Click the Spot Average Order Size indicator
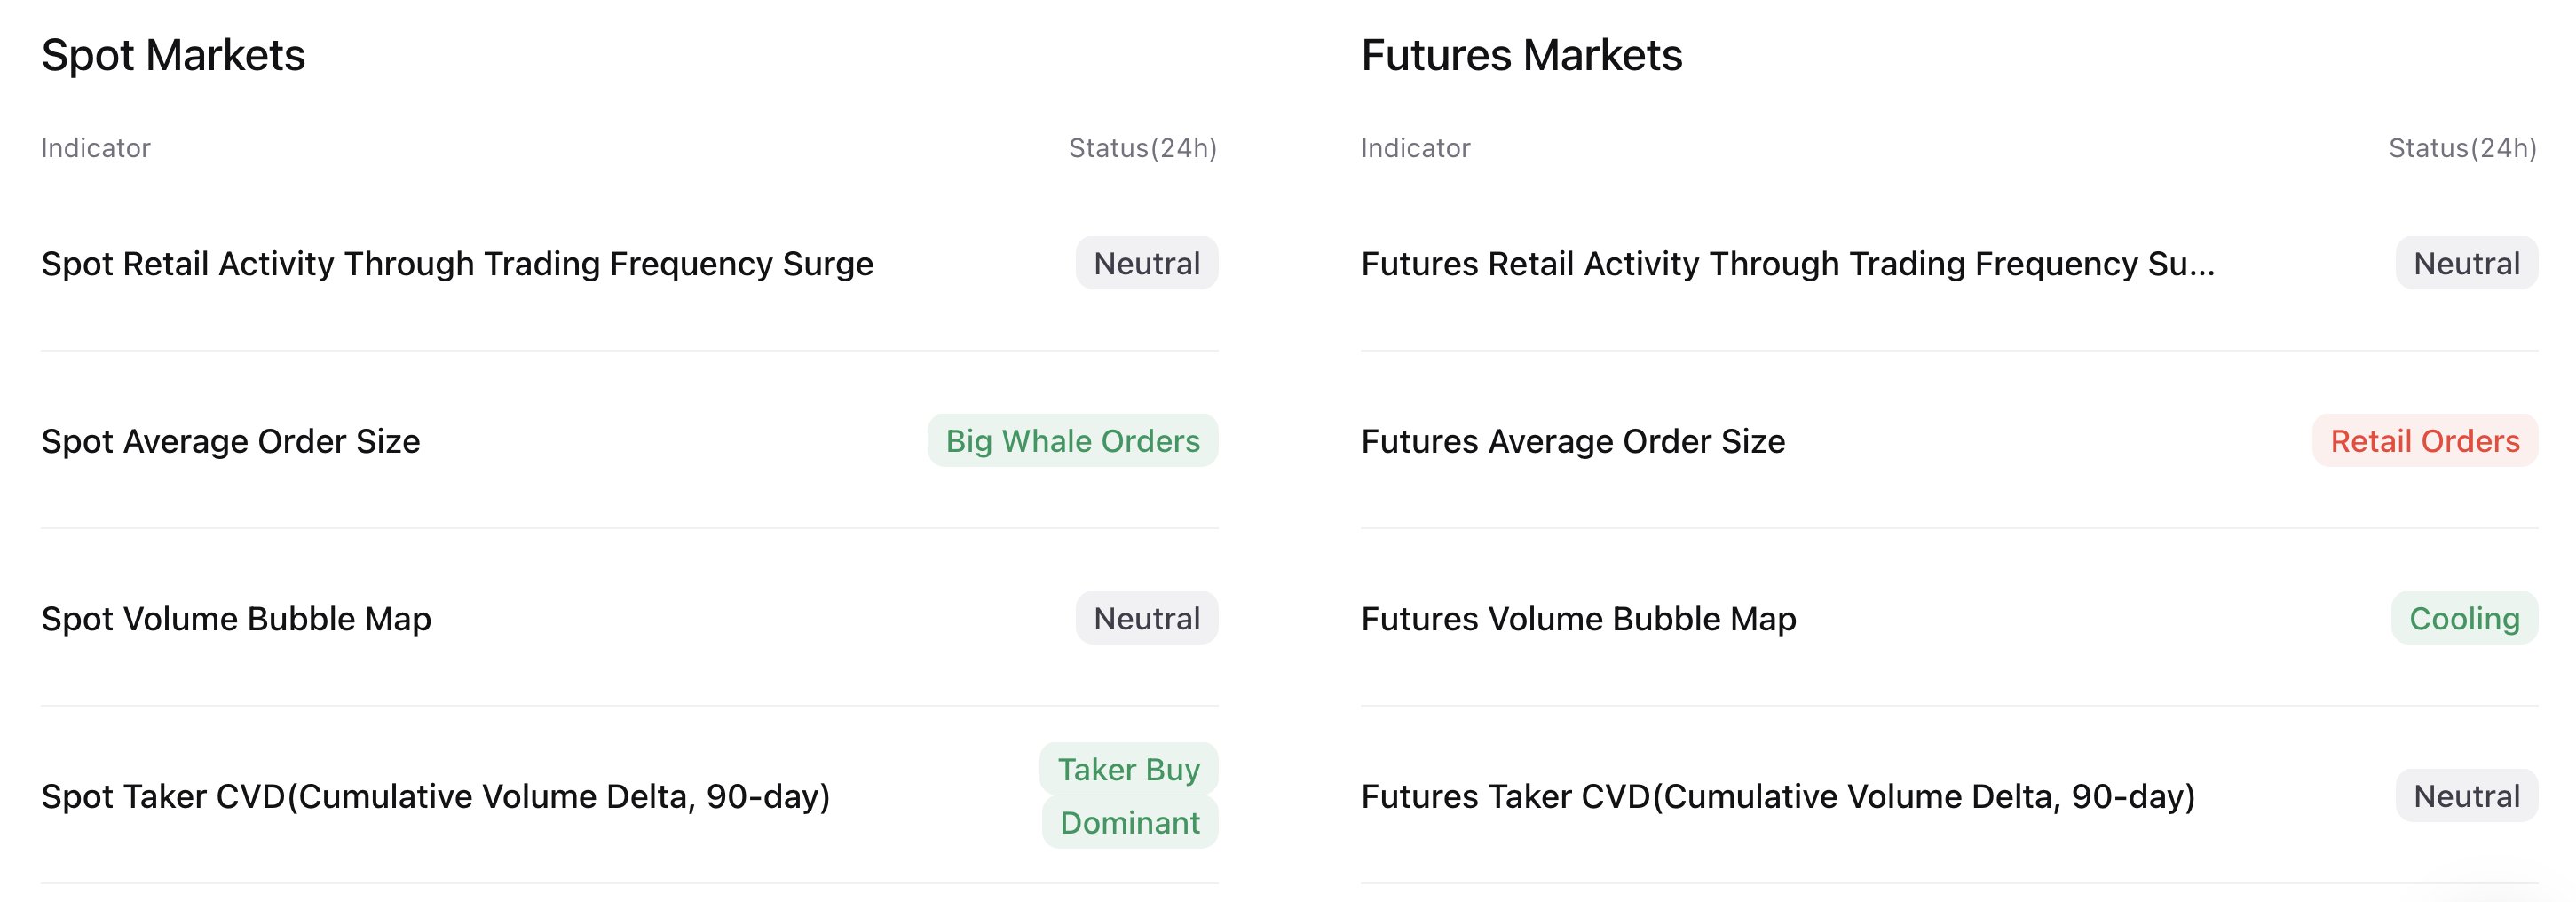The image size is (2576, 902). [231, 441]
